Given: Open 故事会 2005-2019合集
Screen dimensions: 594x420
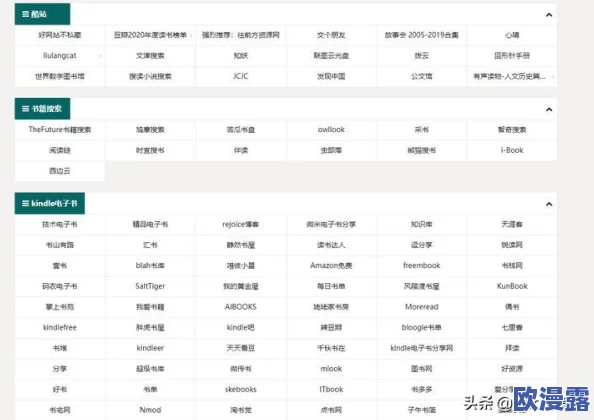Looking at the screenshot, I should click(x=422, y=35).
